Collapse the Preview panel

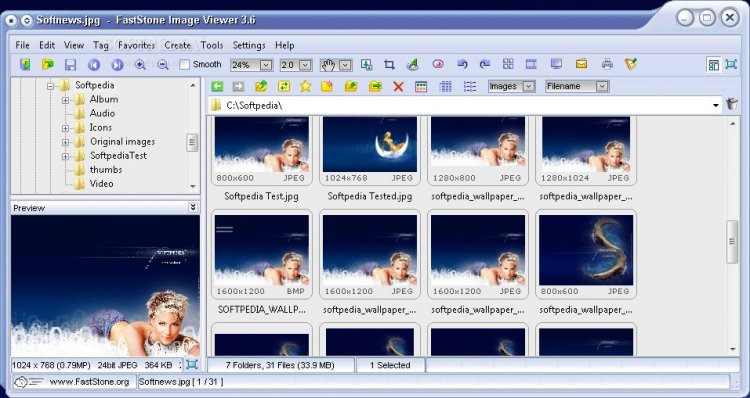tap(193, 207)
